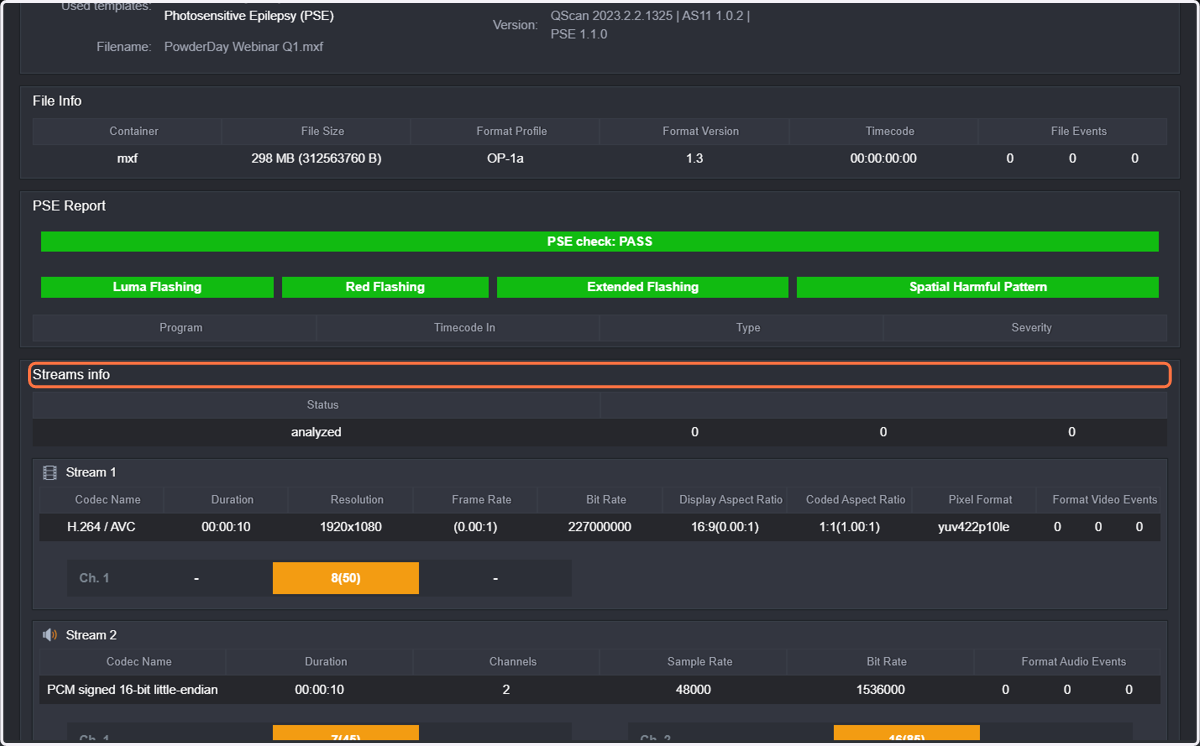Click the Type column header in PSE Report
The height and width of the screenshot is (746, 1200).
pyautogui.click(x=748, y=328)
